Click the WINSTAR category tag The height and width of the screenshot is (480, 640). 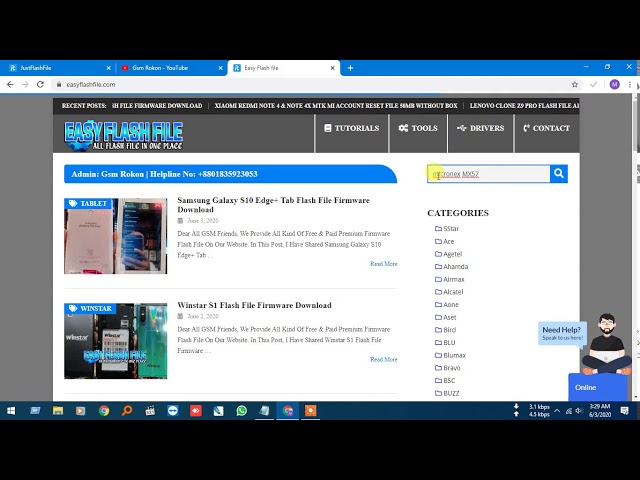tap(90, 309)
